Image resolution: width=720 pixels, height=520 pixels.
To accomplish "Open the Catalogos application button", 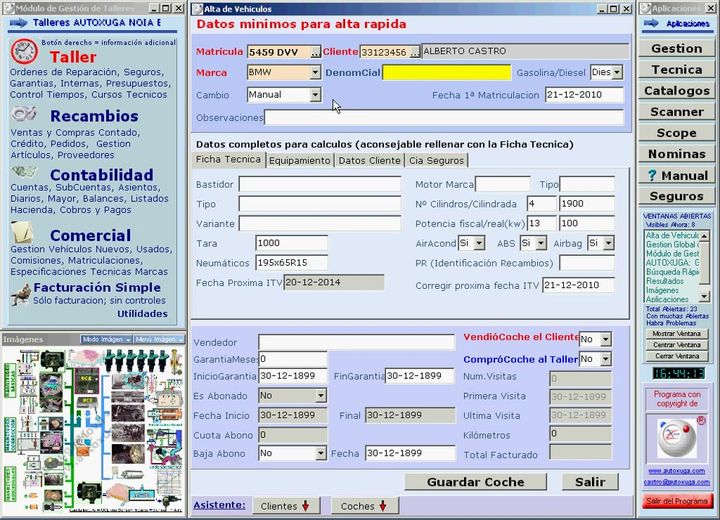I will point(676,90).
